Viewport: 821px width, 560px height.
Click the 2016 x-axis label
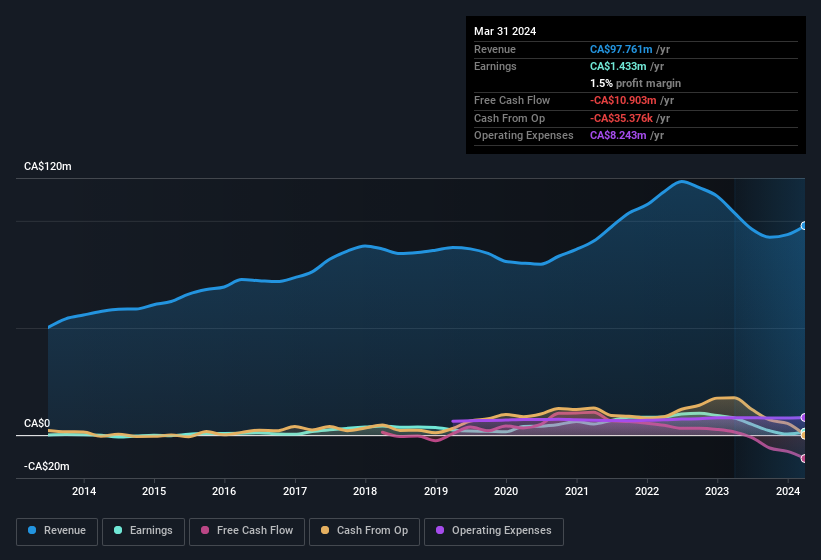(x=224, y=491)
